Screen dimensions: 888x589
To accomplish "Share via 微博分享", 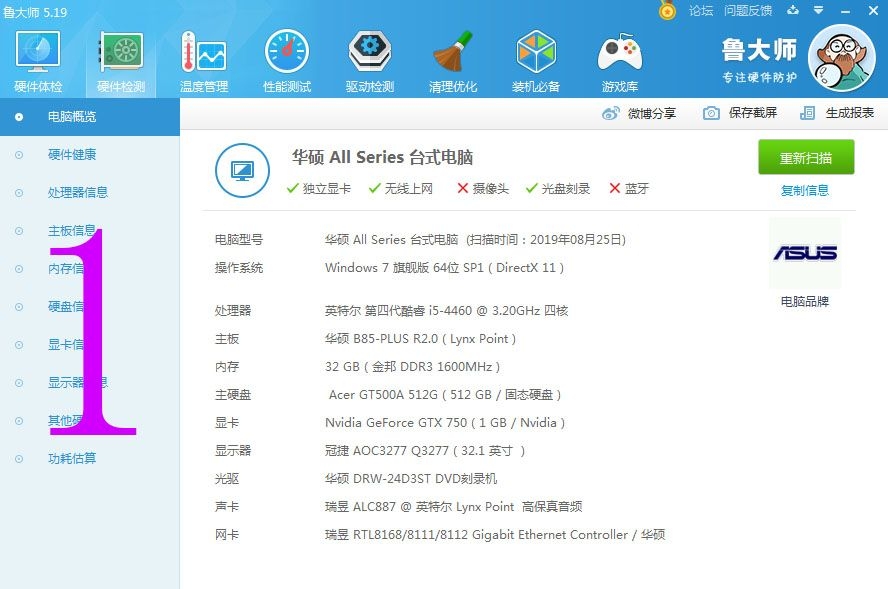I will pyautogui.click(x=639, y=113).
